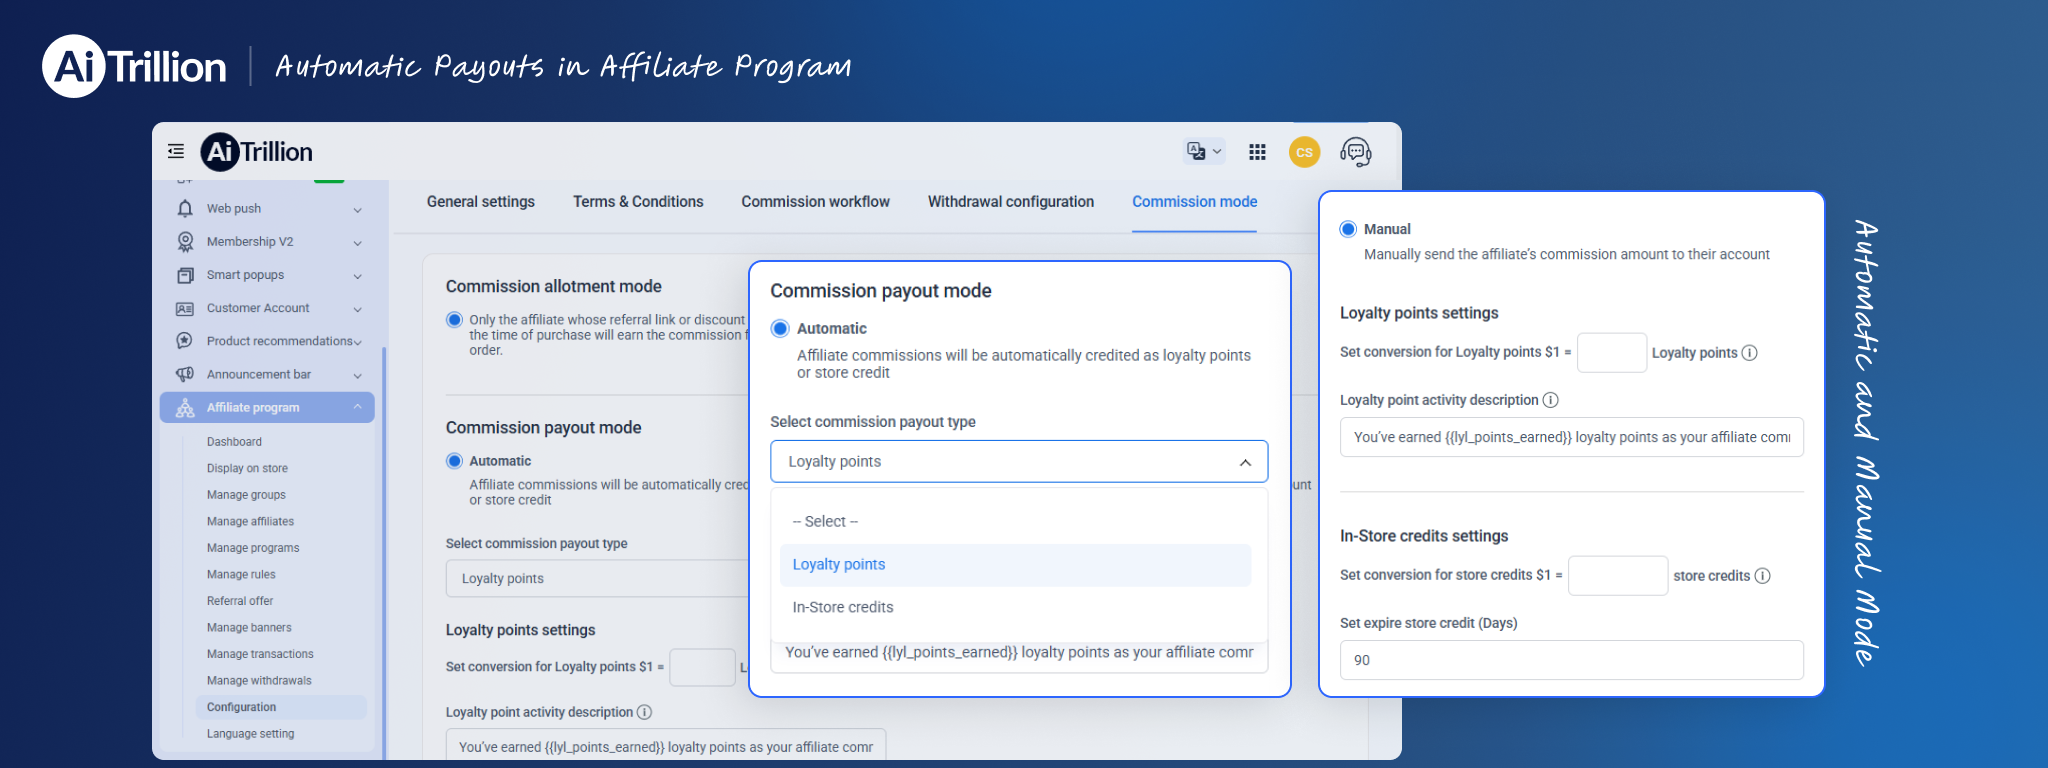Open Dashboard under Affiliate program

[x=234, y=442]
